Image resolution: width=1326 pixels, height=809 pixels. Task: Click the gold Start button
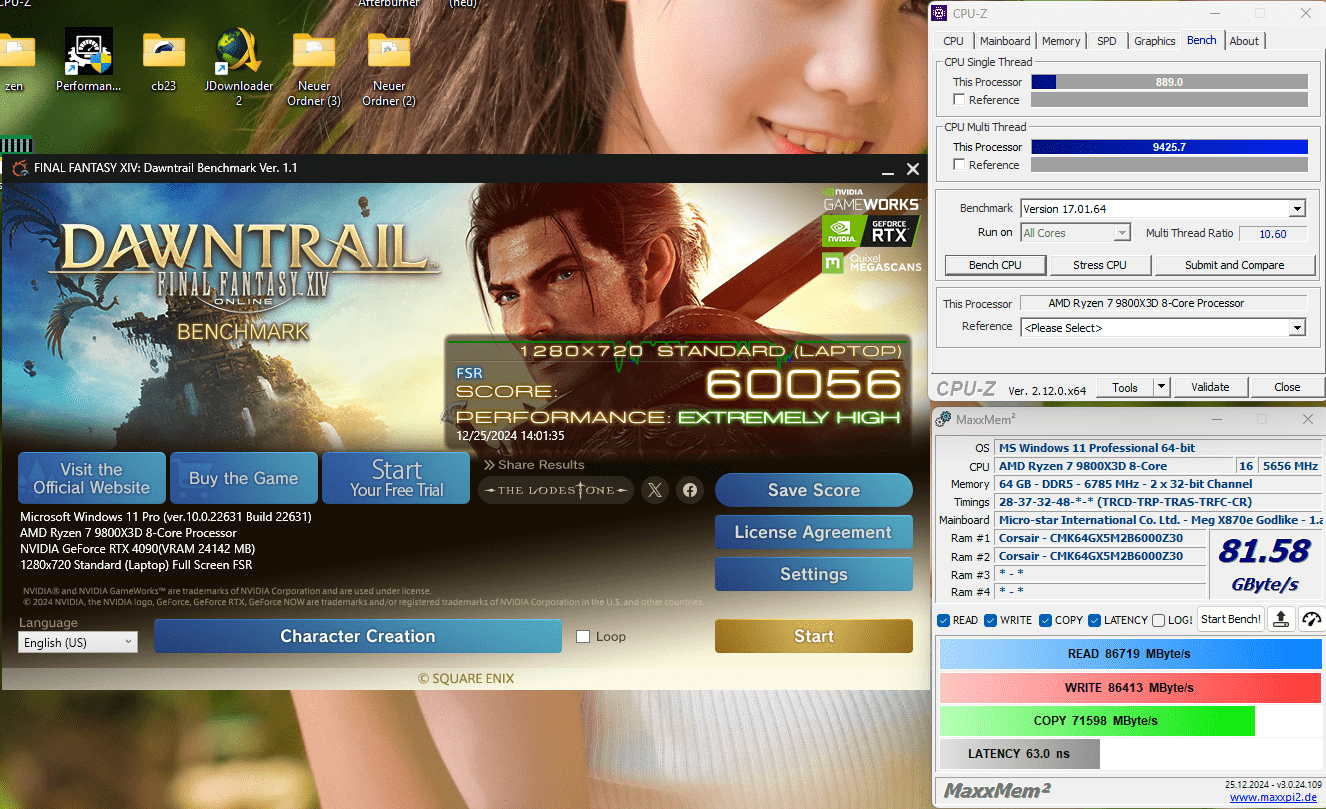click(x=814, y=636)
